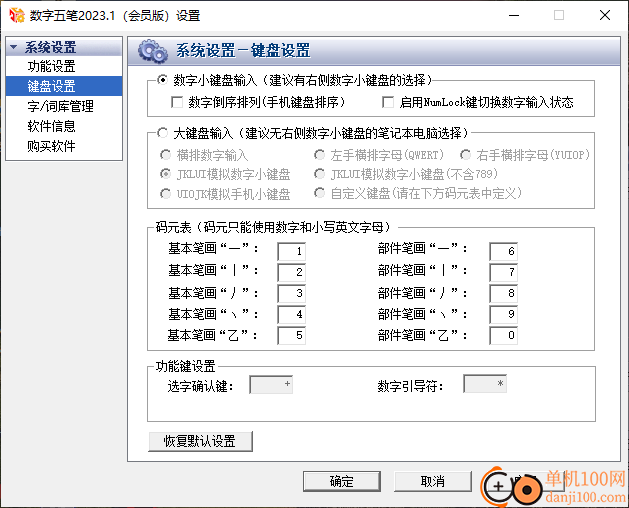Open 软件信息 in the sidebar
Image resolution: width=629 pixels, height=508 pixels.
click(51, 126)
